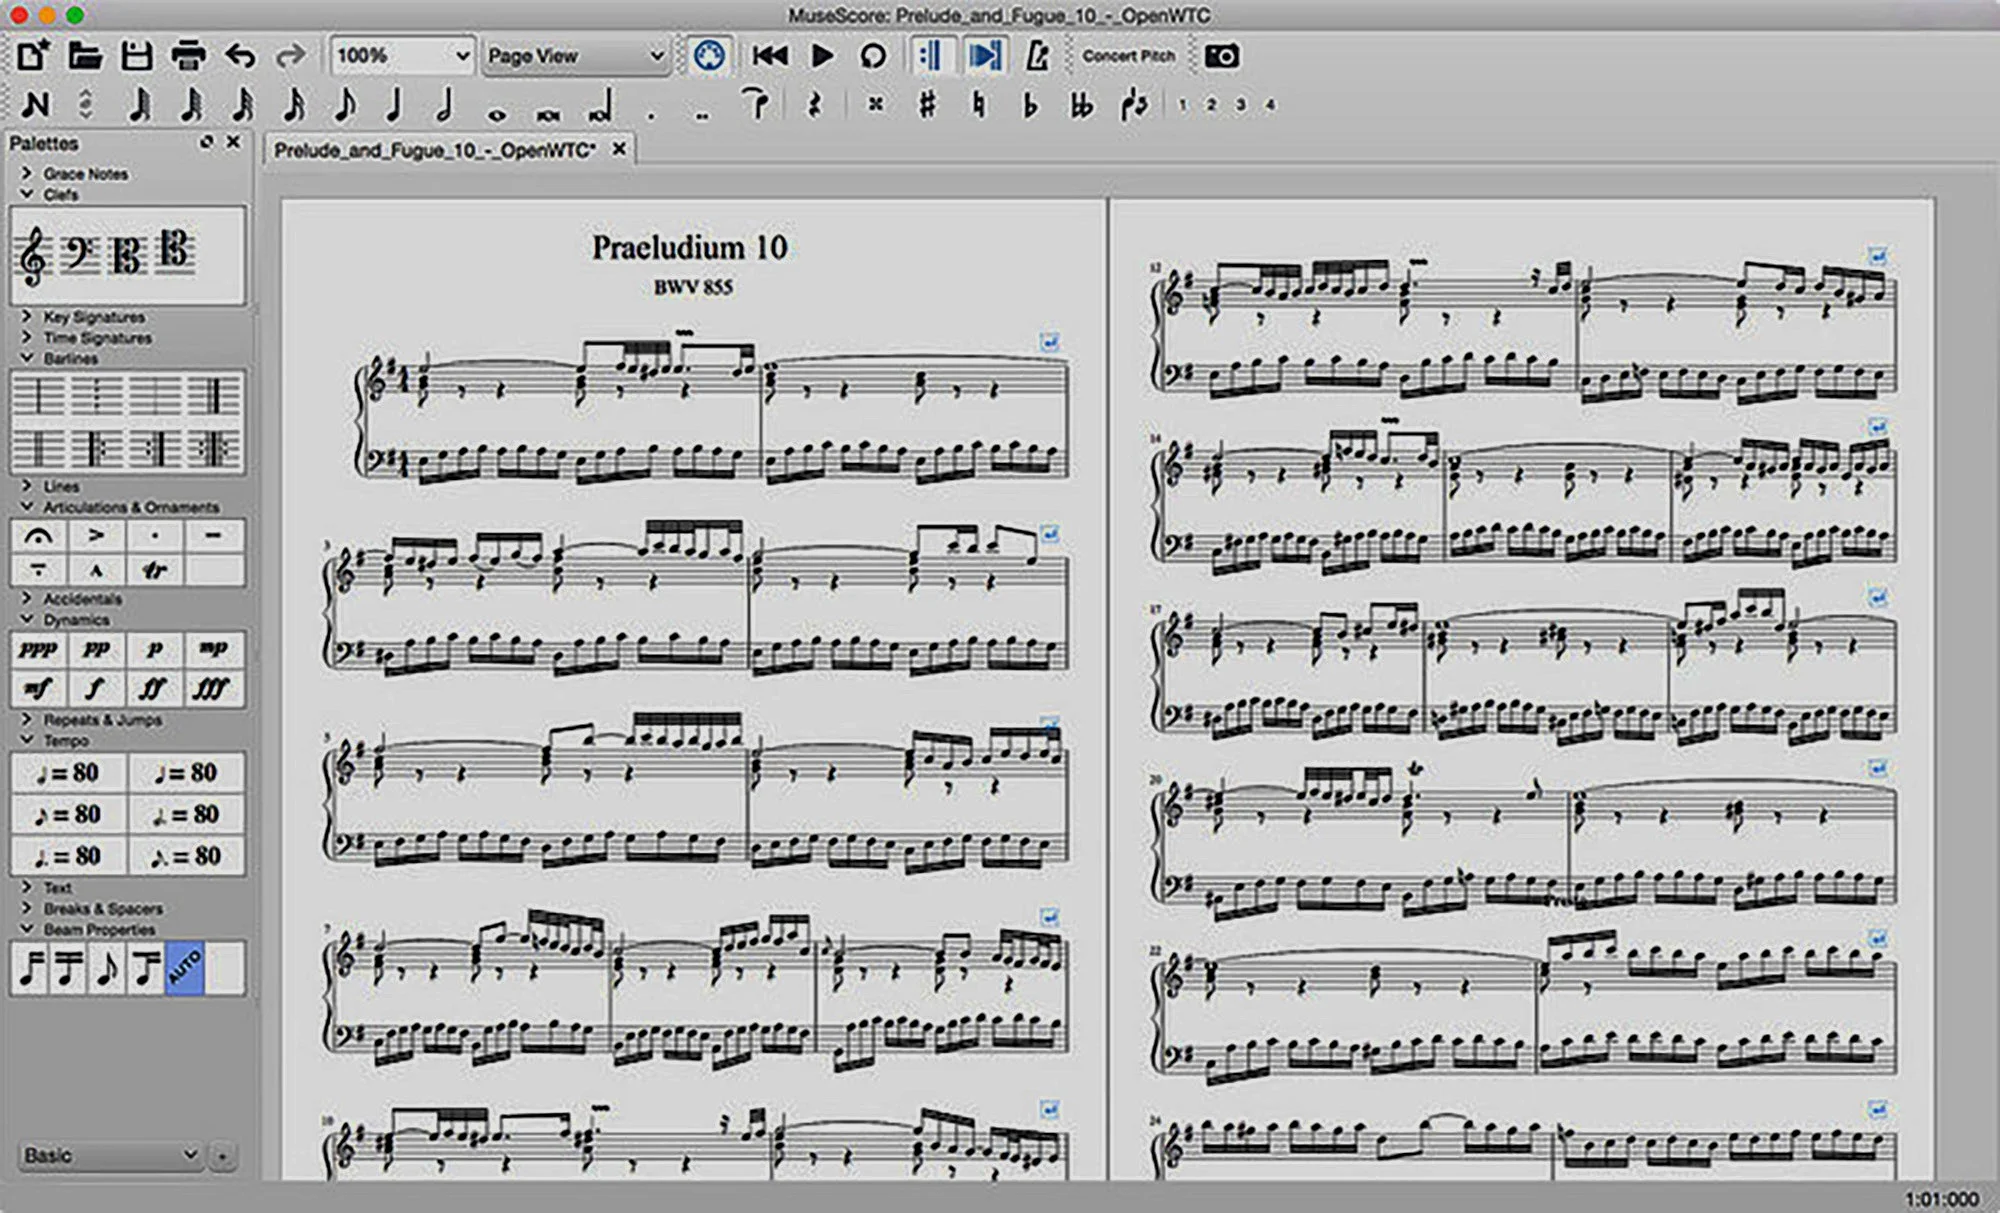Screen dimensions: 2000x1213
Task: Toggle Concert Pitch
Action: (1128, 56)
